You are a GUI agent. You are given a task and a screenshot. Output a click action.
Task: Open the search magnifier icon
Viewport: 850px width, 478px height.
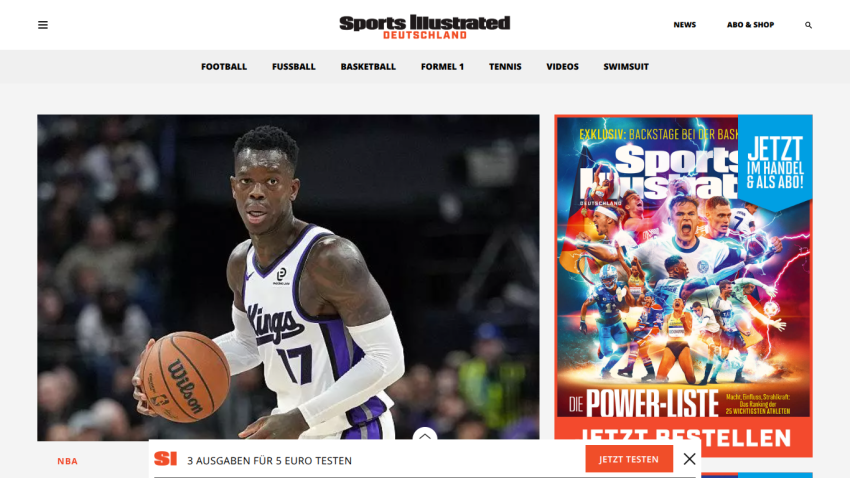tap(808, 25)
